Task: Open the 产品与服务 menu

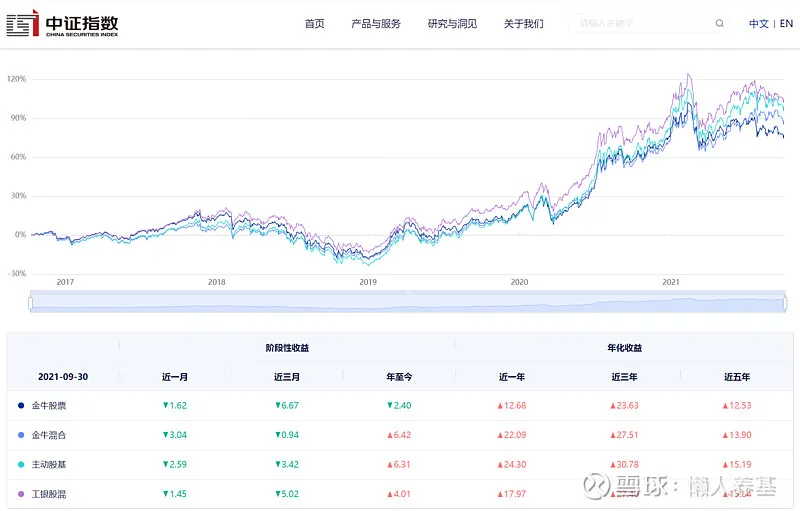Action: pos(376,24)
